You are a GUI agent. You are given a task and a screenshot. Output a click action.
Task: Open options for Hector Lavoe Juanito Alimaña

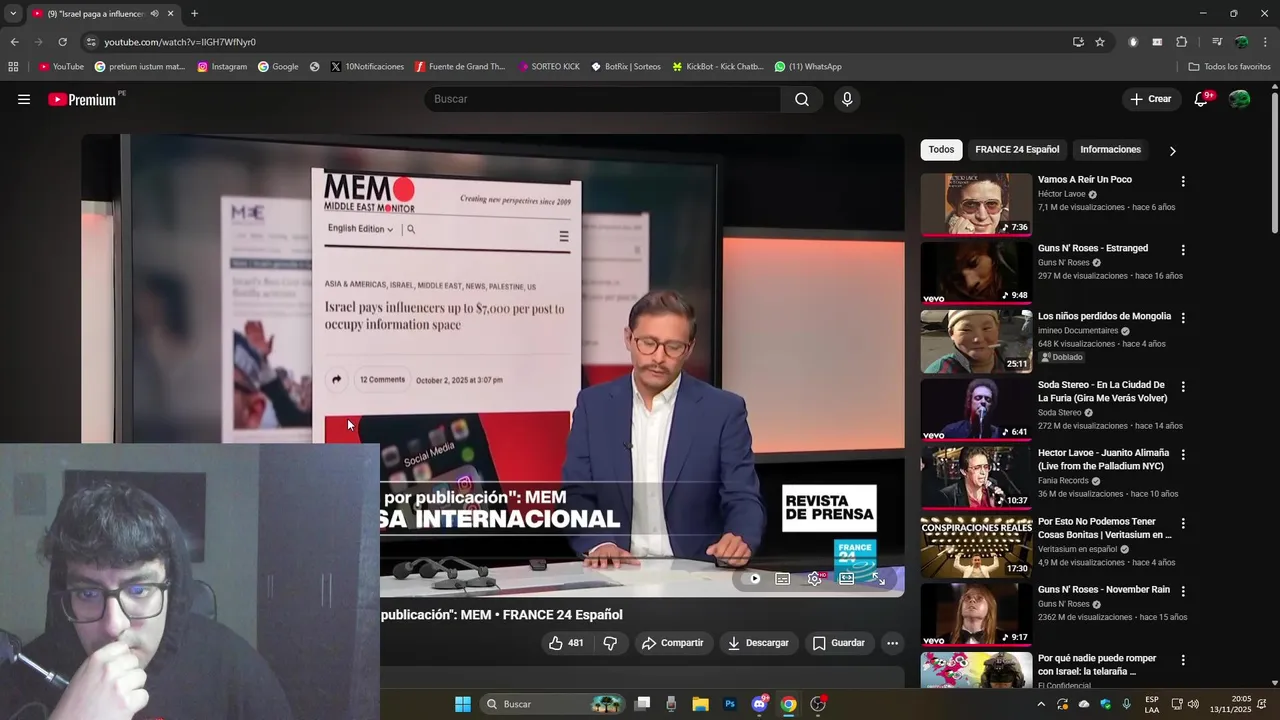click(x=1183, y=454)
